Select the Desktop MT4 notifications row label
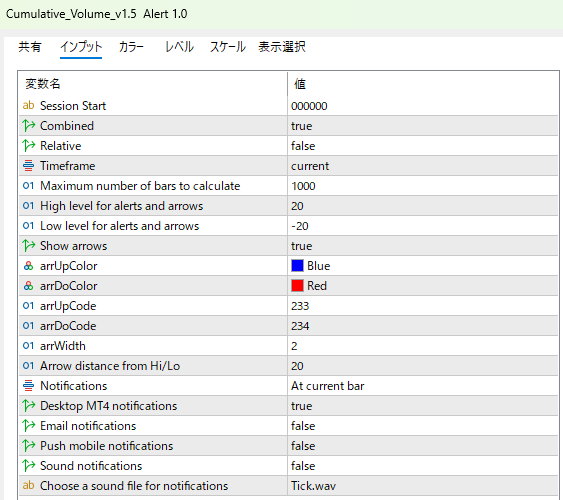Viewport: 563px width, 500px height. (108, 406)
